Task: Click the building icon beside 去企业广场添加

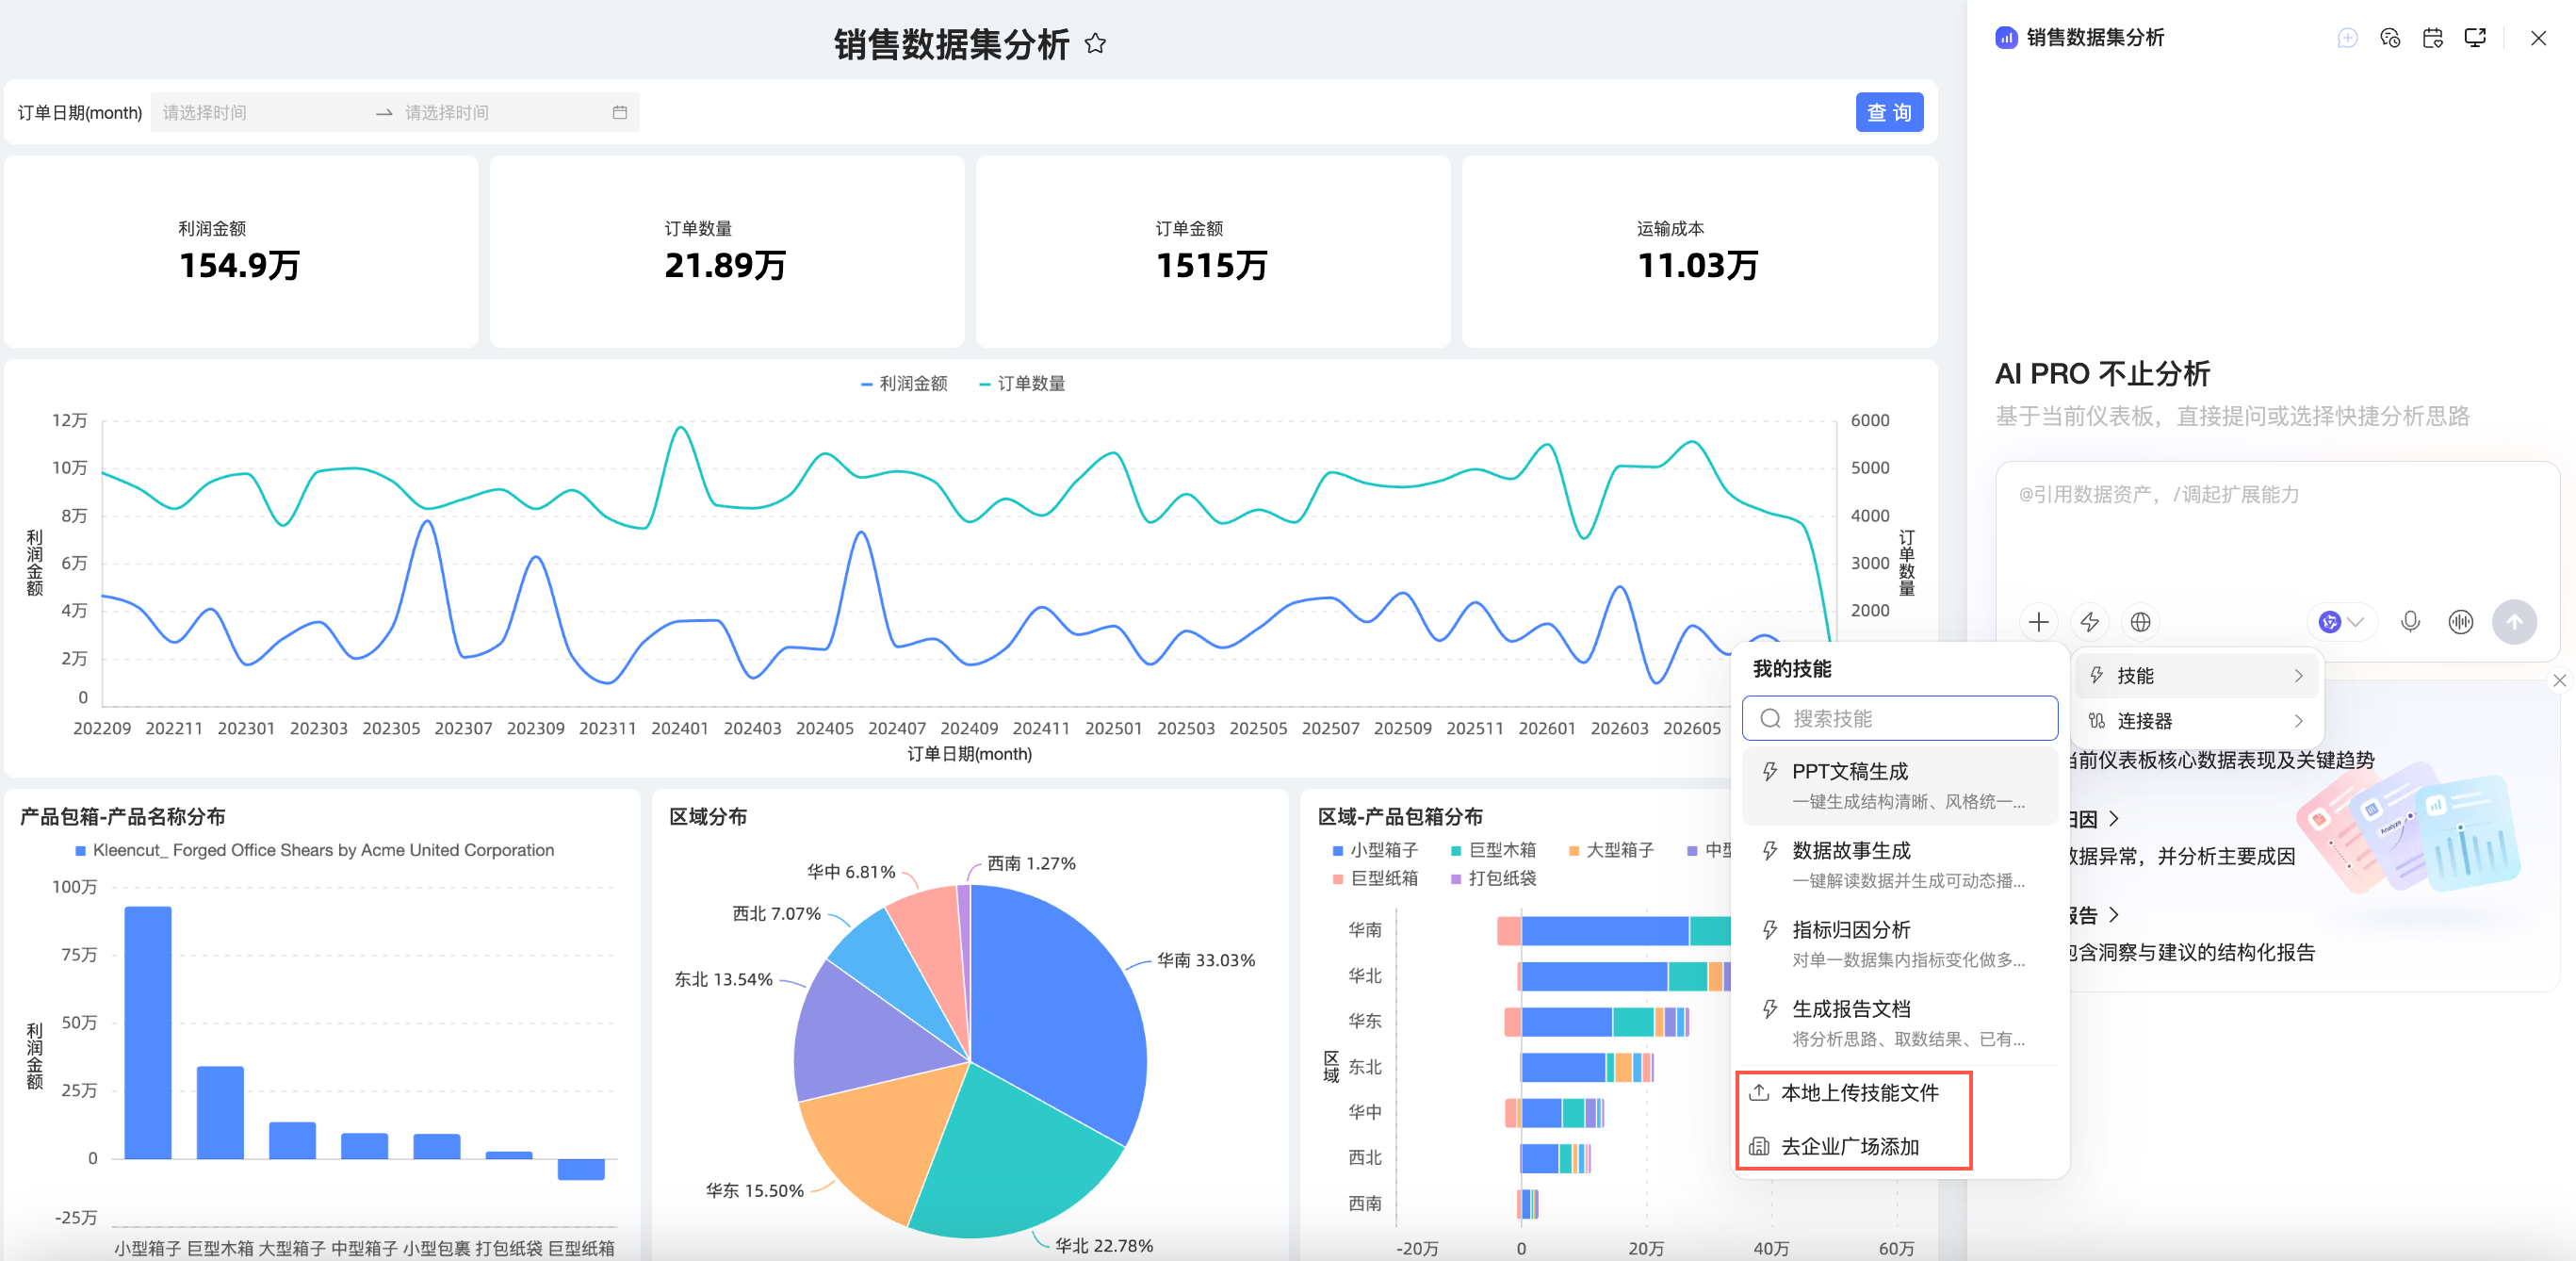Action: tap(1759, 1146)
